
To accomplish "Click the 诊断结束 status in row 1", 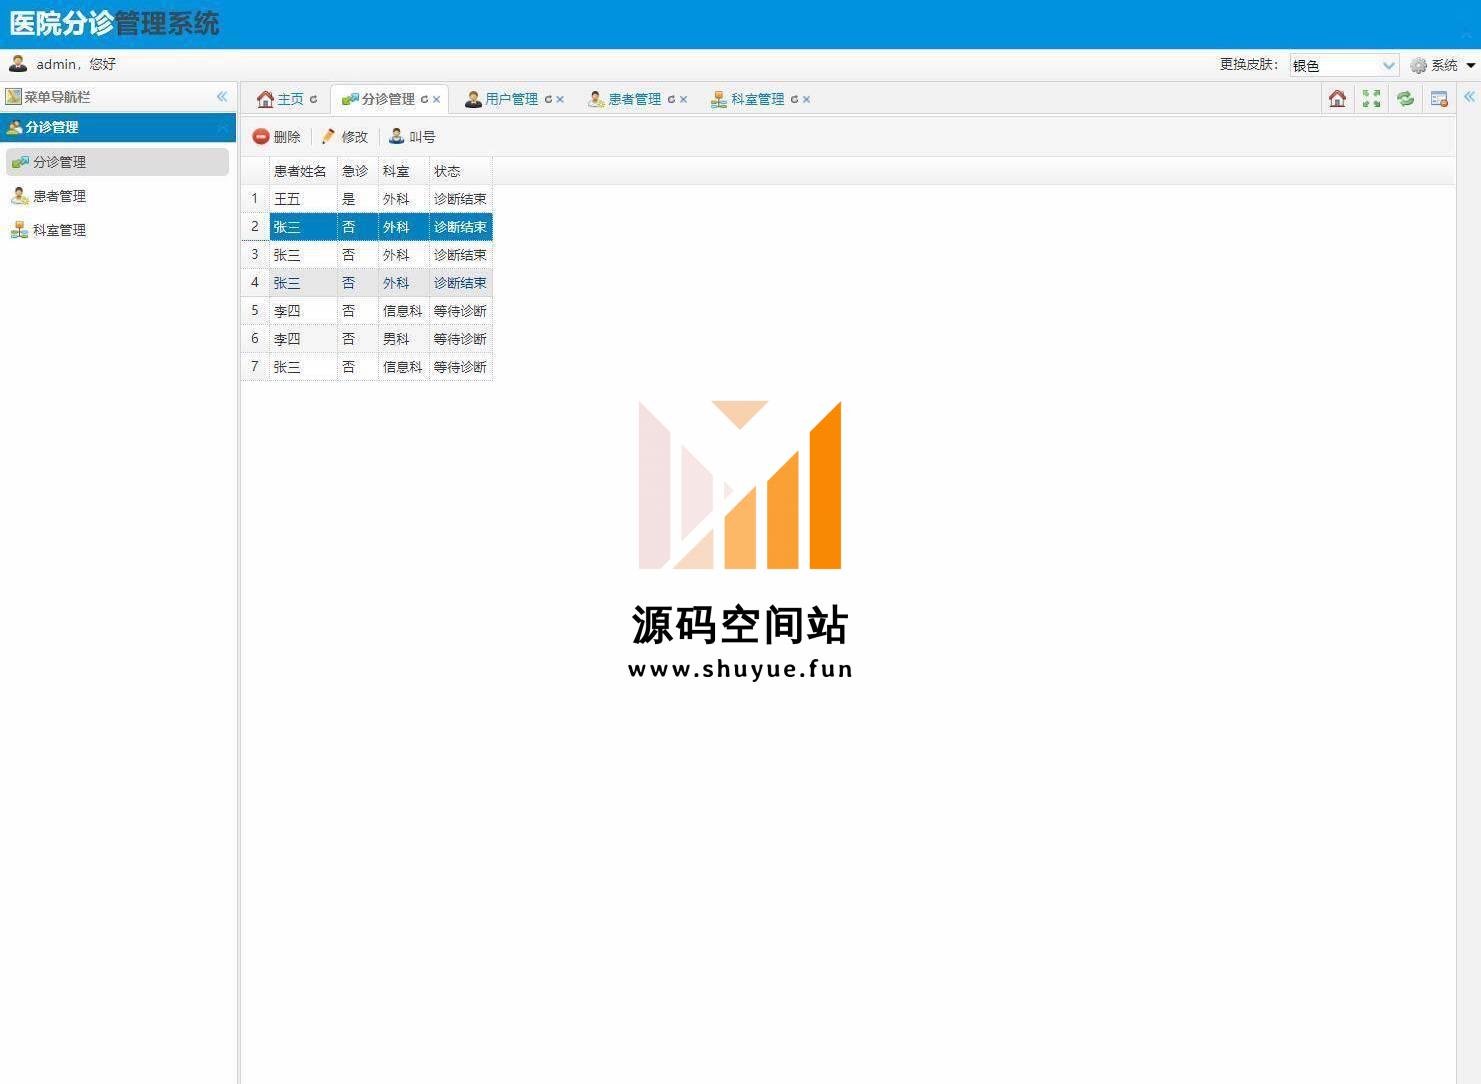I will coord(461,199).
